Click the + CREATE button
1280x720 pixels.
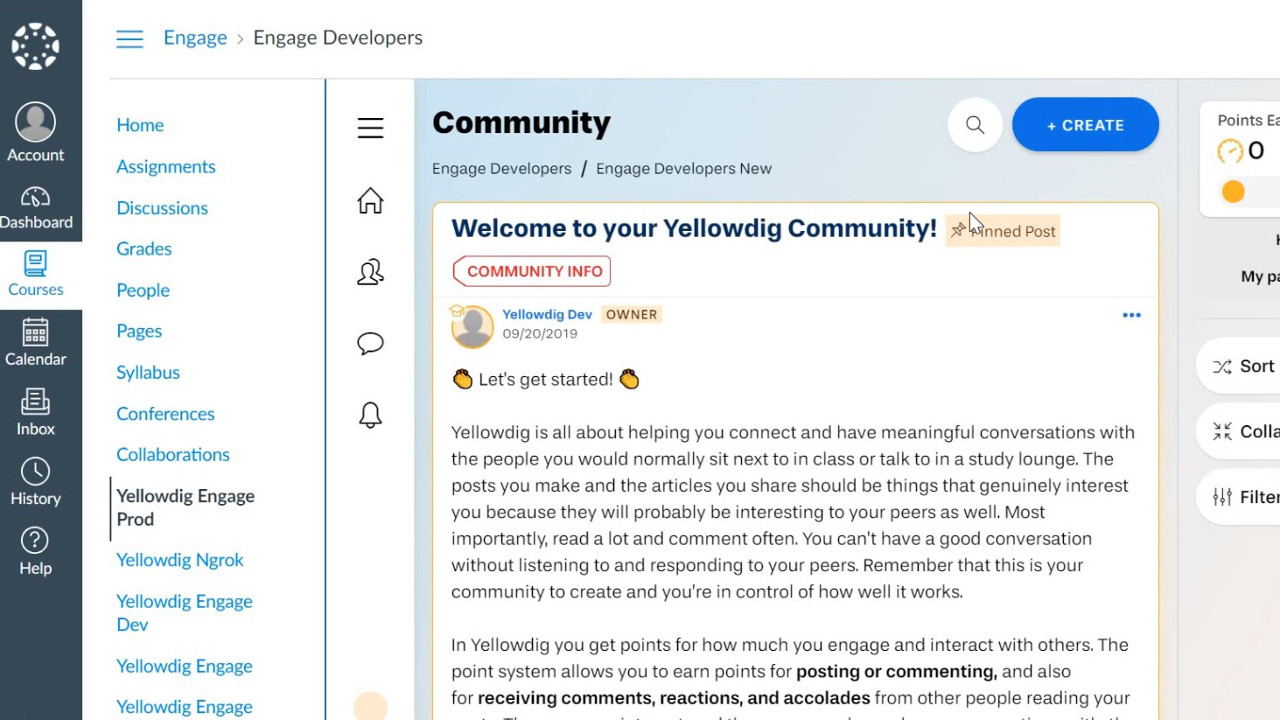coord(1085,125)
